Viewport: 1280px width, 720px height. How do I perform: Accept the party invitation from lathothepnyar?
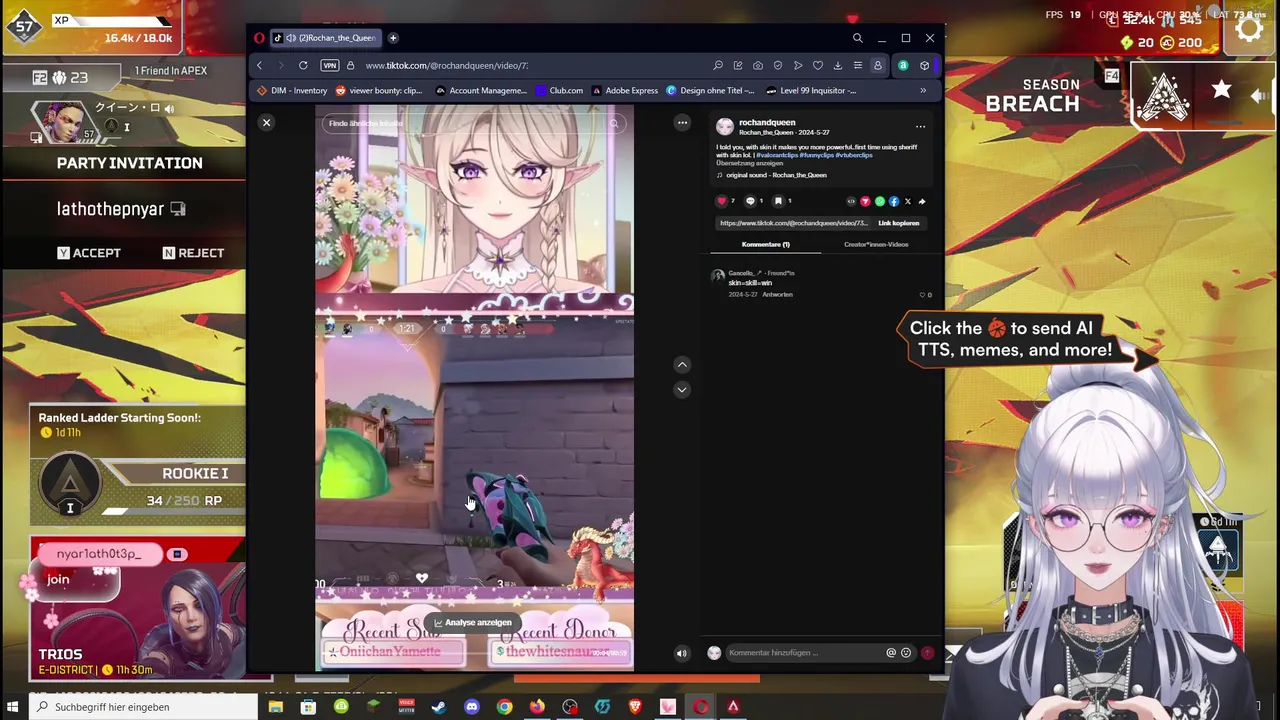[x=89, y=253]
